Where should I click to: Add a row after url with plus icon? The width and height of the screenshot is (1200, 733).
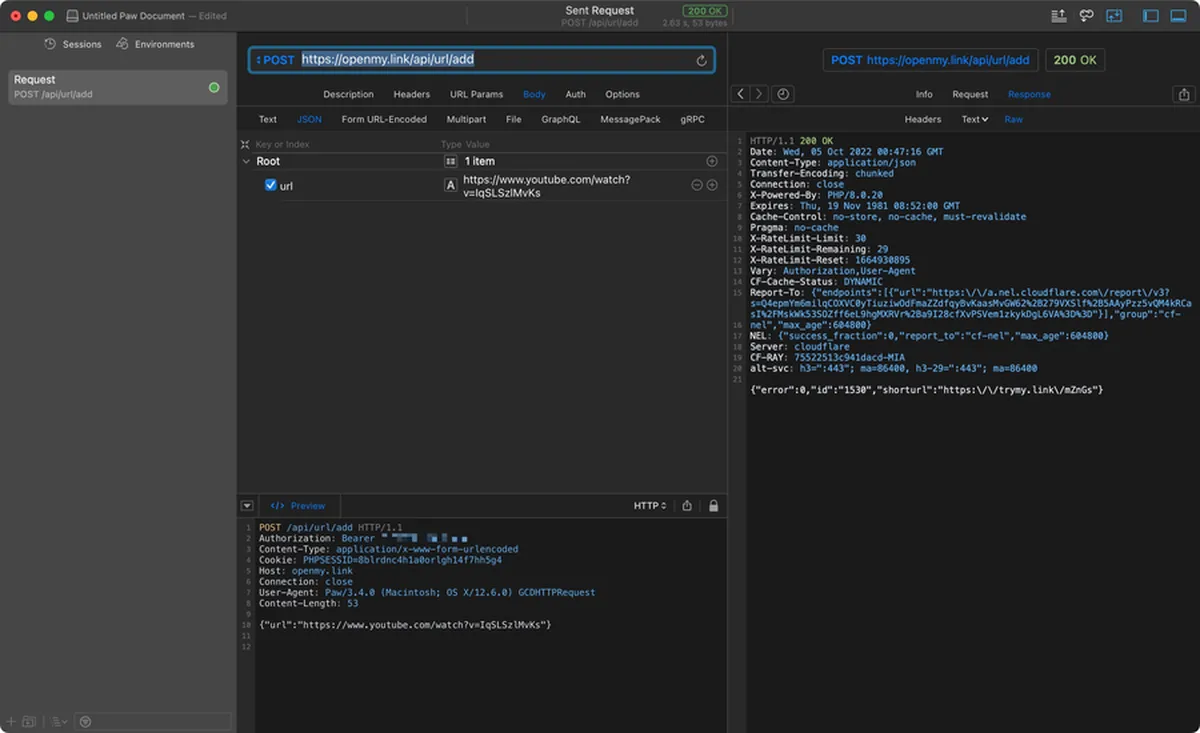point(712,185)
